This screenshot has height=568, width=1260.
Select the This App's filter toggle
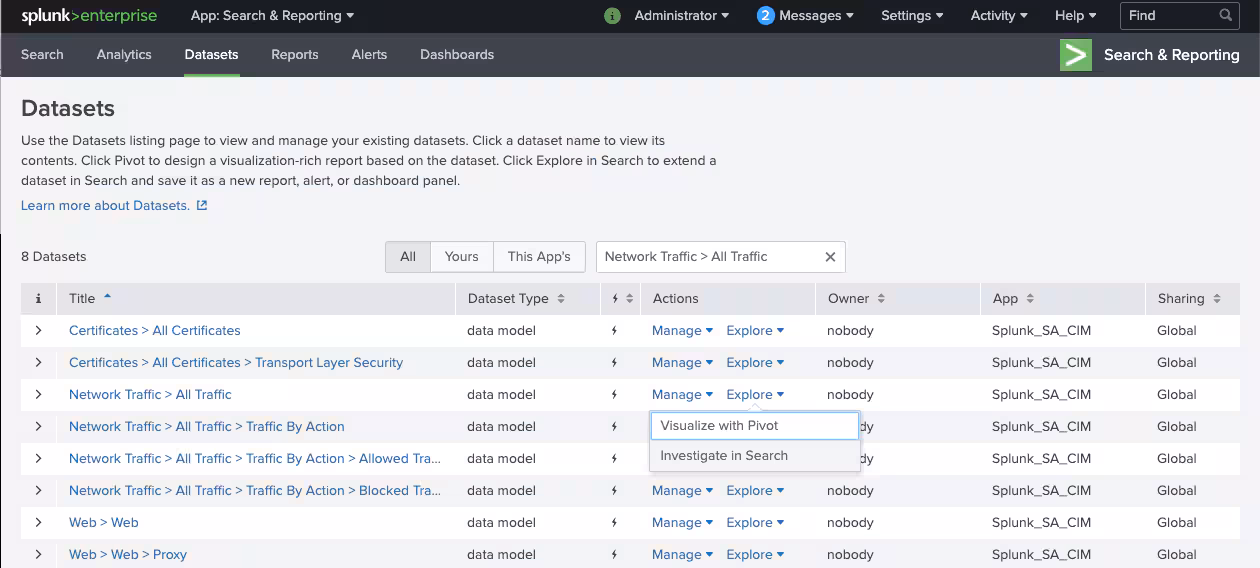(538, 257)
